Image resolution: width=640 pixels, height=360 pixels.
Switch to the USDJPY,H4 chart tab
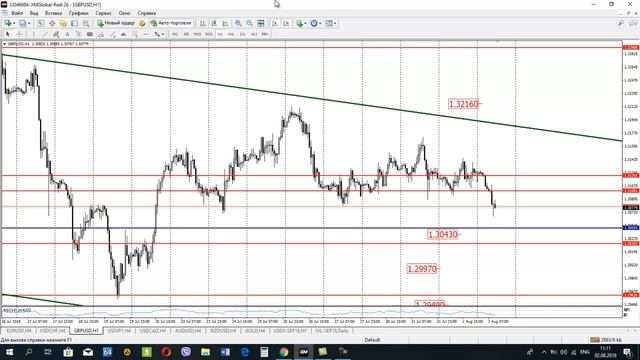click(120, 331)
